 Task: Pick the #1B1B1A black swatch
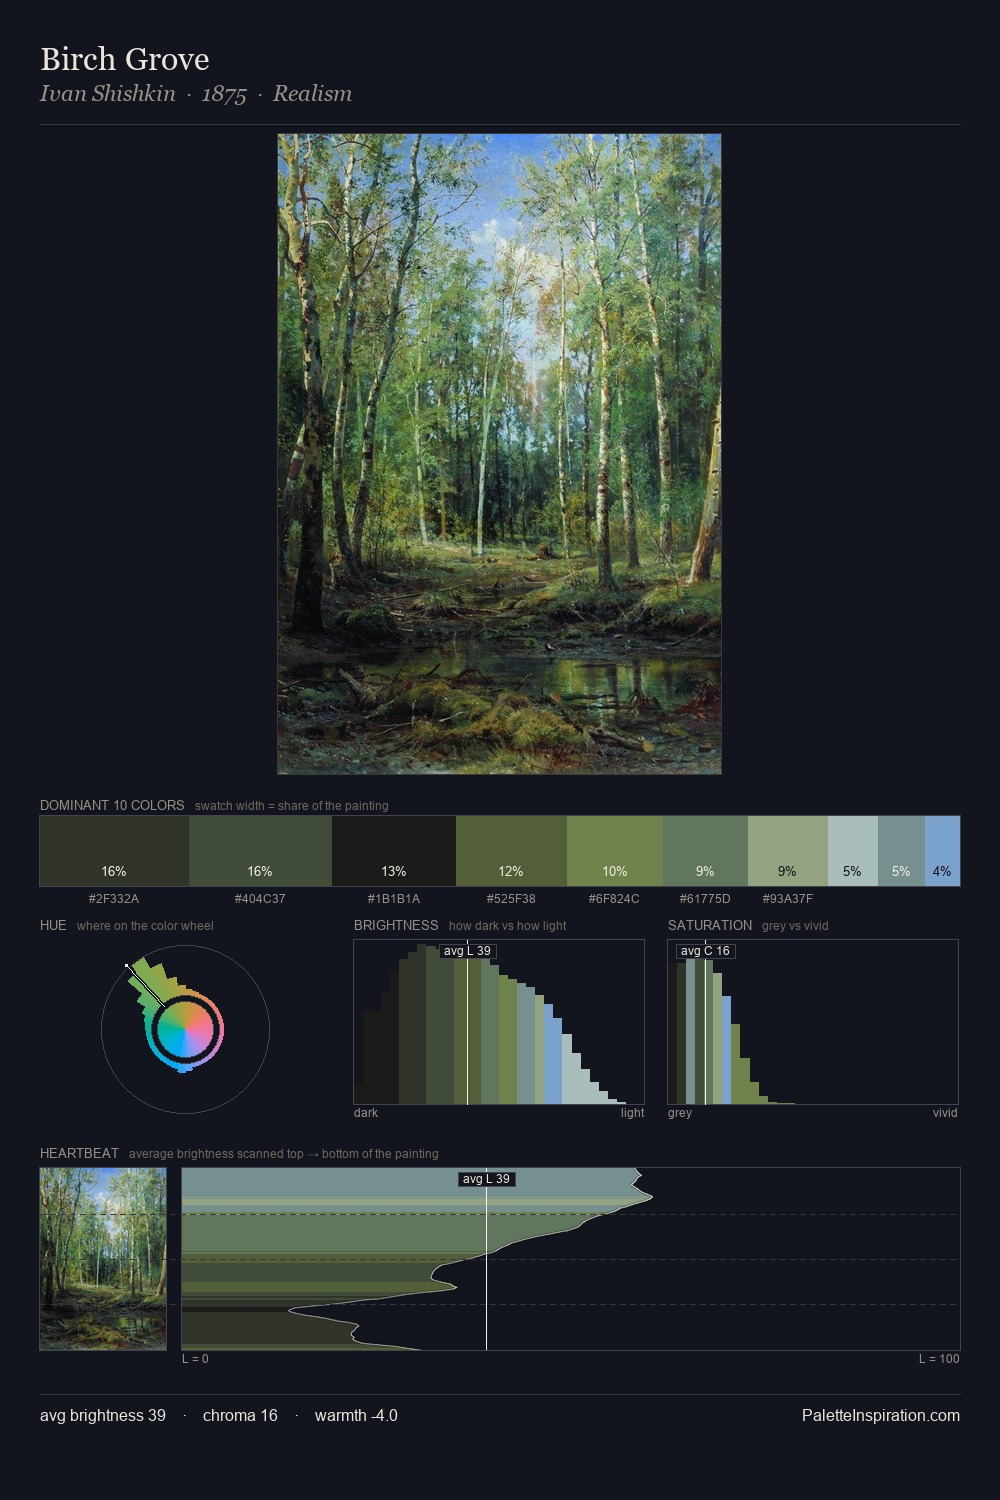tap(394, 851)
